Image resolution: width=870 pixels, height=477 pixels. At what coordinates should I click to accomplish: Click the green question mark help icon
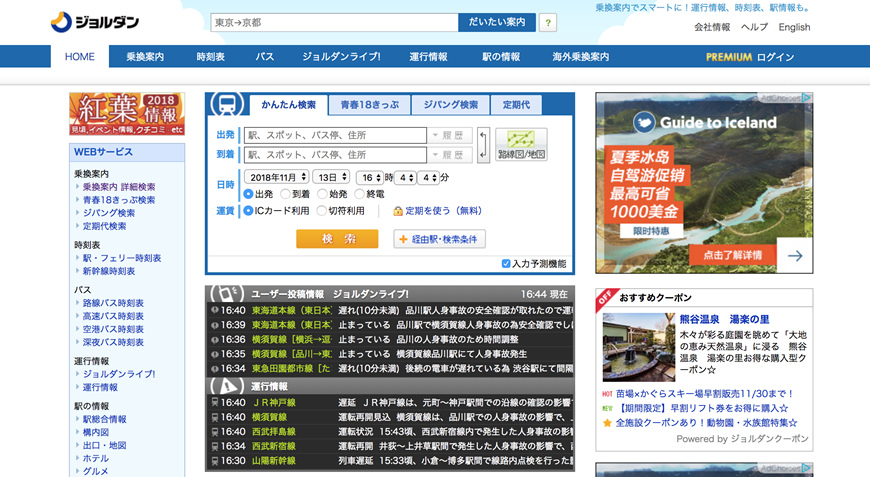(548, 23)
